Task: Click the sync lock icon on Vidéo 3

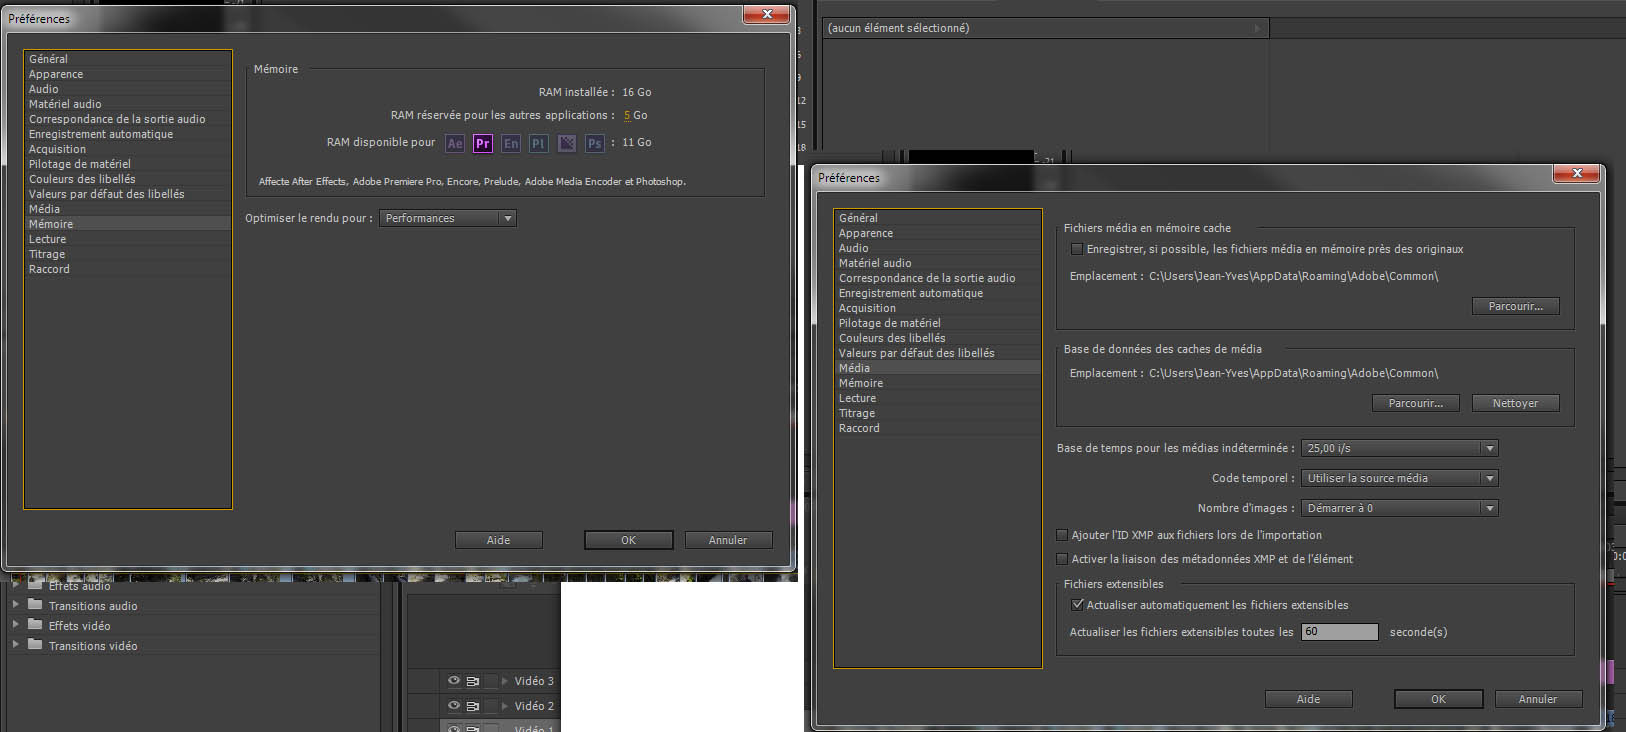Action: click(x=473, y=681)
